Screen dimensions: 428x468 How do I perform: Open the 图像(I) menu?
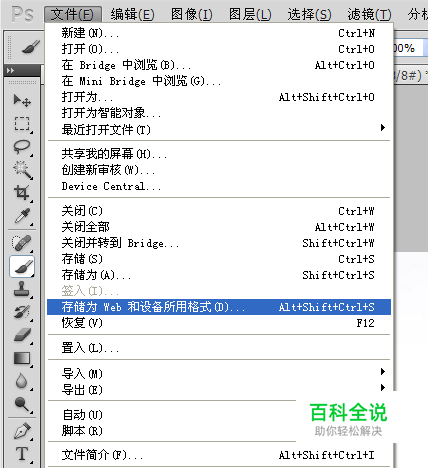(x=192, y=14)
